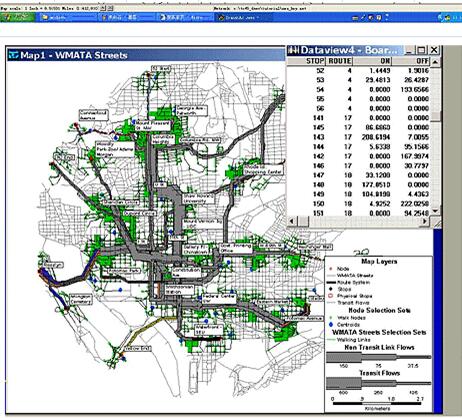This screenshot has height=418, width=462.
Task: Click the Dataview4 window title icon
Action: point(294,50)
